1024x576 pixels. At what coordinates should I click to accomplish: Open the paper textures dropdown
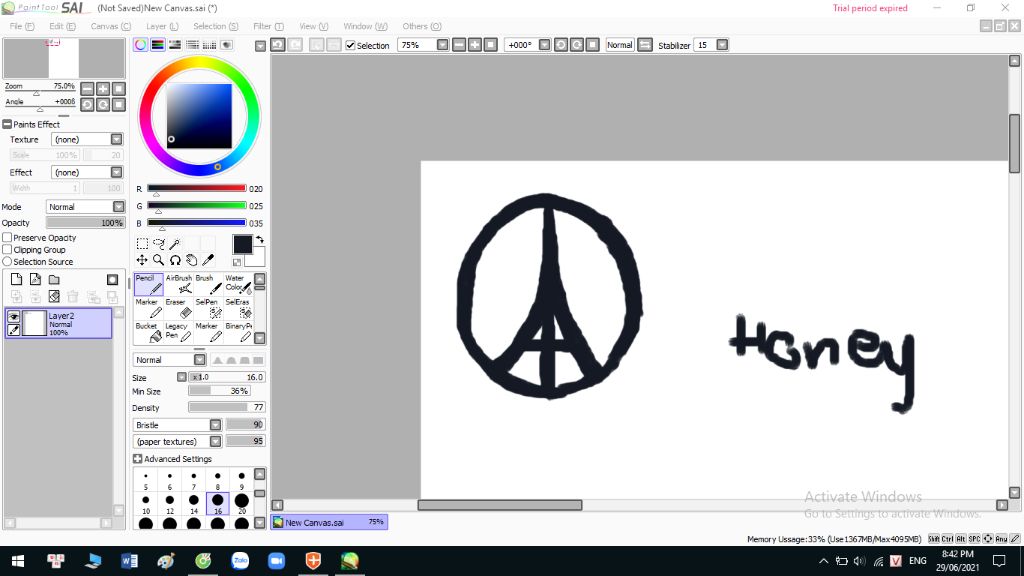click(215, 441)
